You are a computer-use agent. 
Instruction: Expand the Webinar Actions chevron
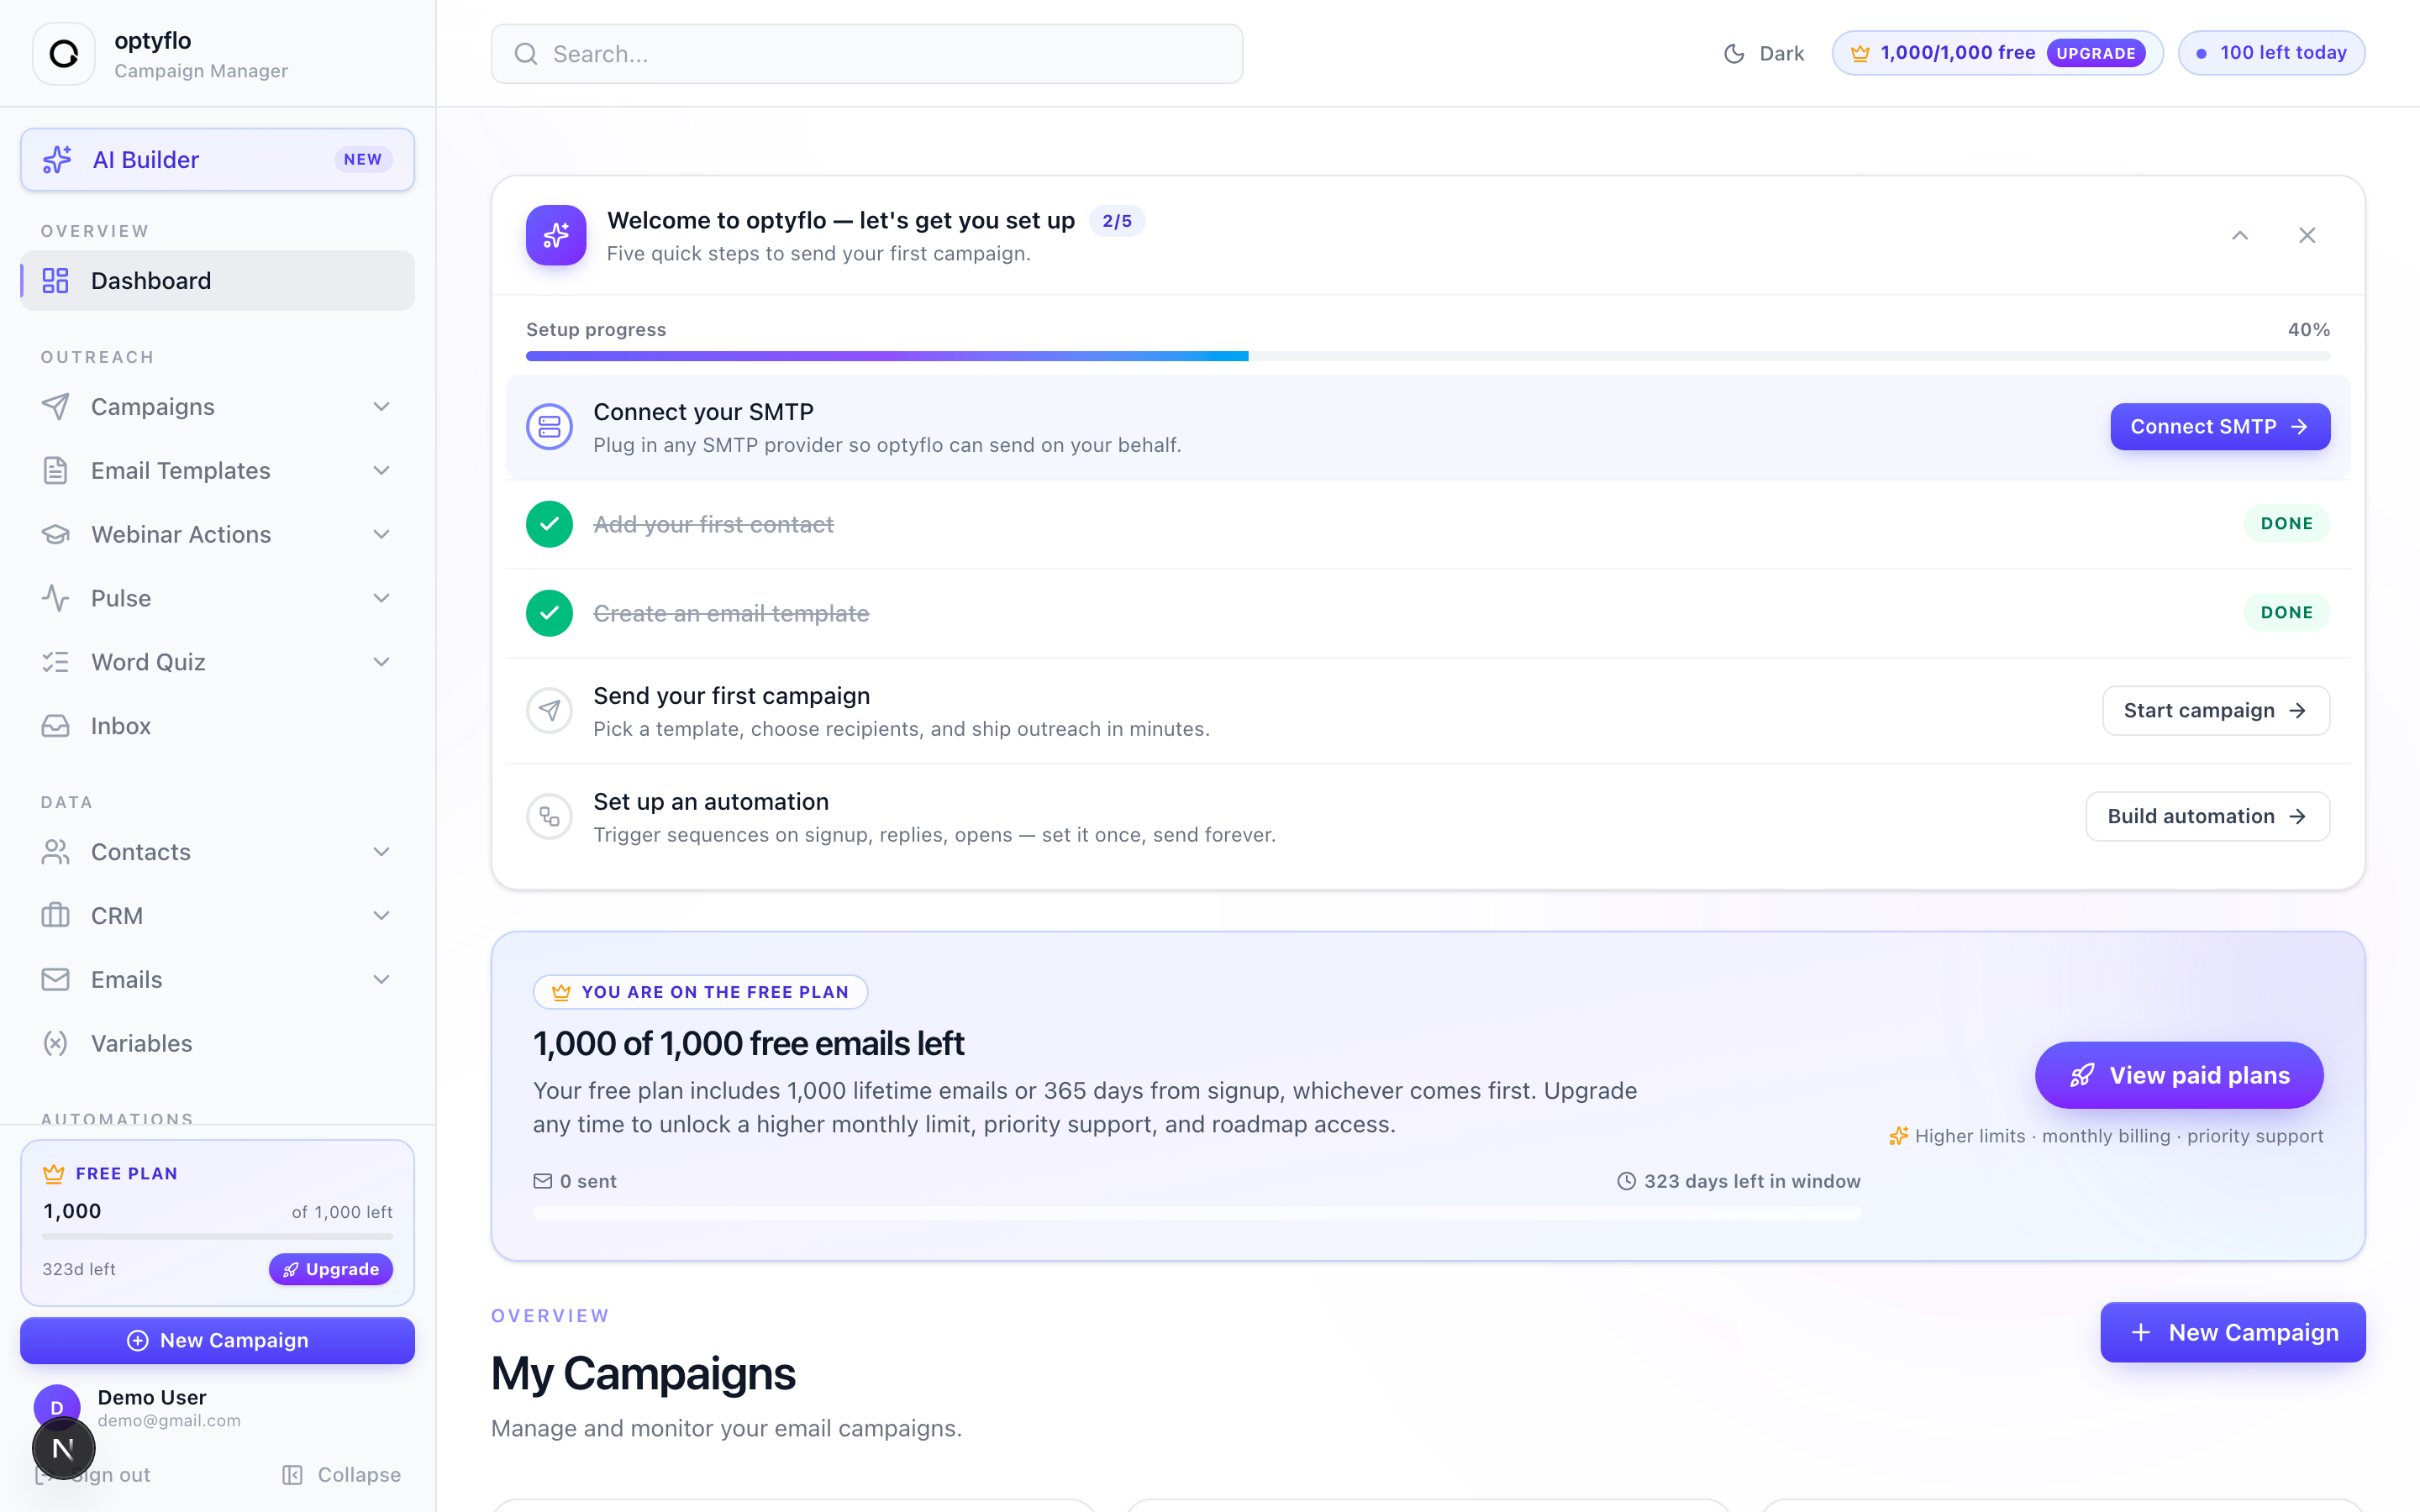coord(382,535)
